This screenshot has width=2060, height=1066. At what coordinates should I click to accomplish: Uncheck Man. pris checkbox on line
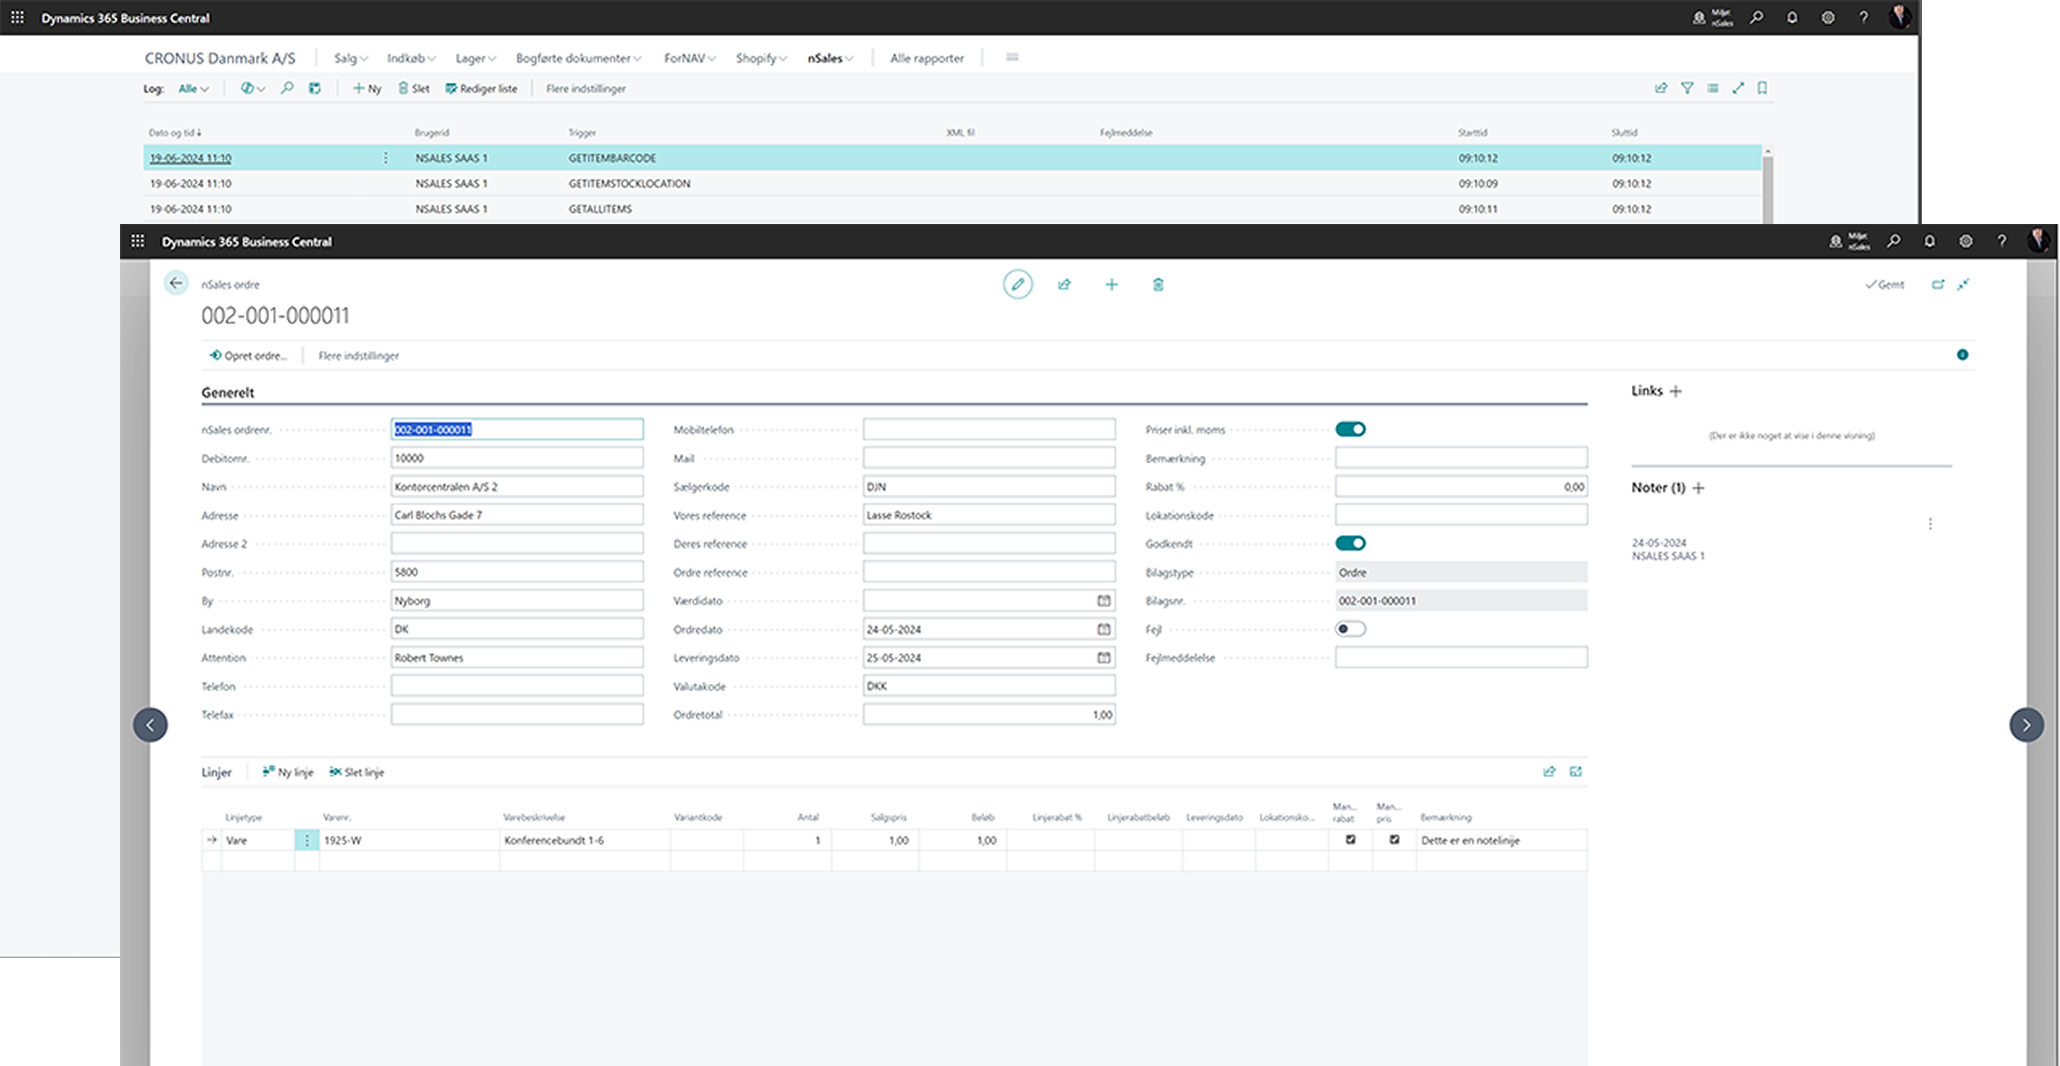tap(1394, 840)
